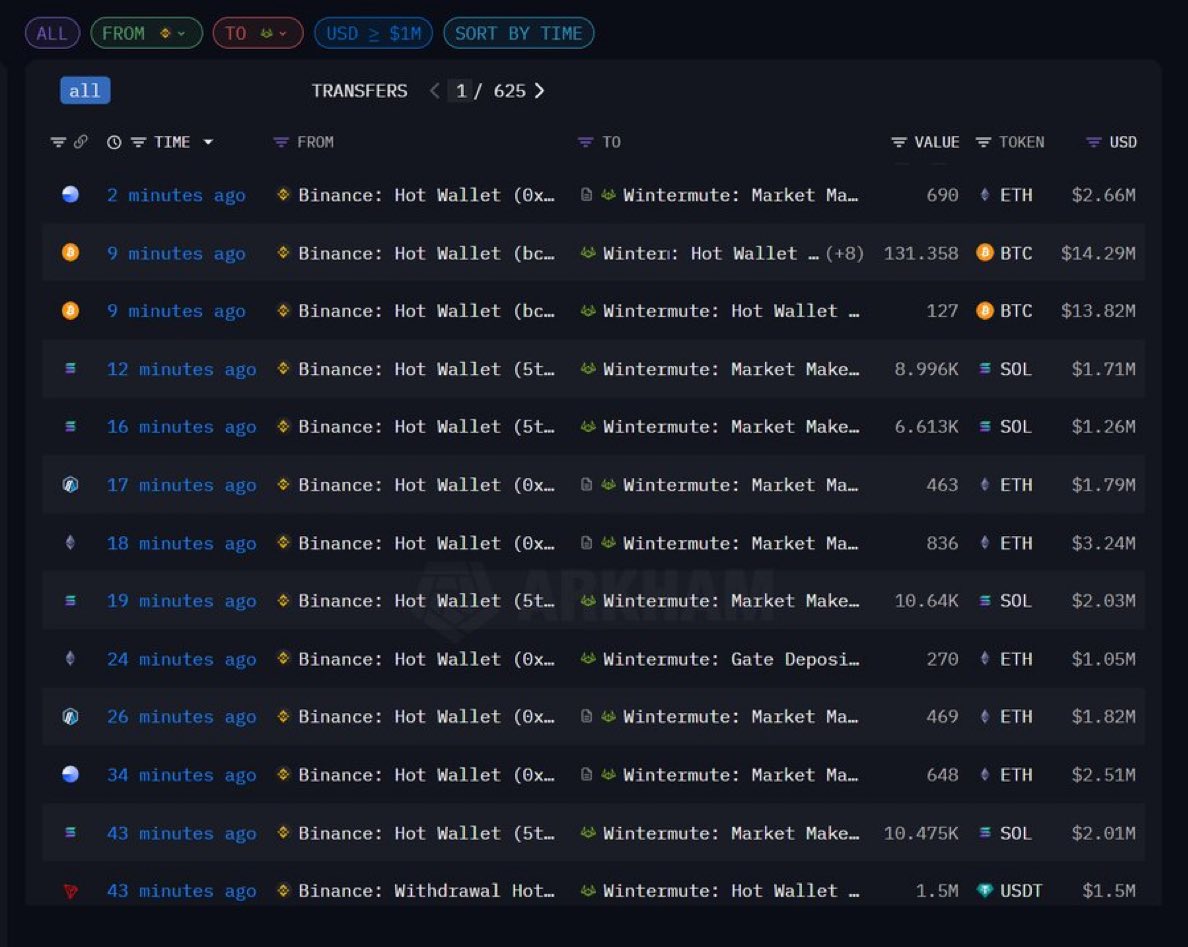Open the '12 minutes ago' transaction link

pyautogui.click(x=181, y=370)
